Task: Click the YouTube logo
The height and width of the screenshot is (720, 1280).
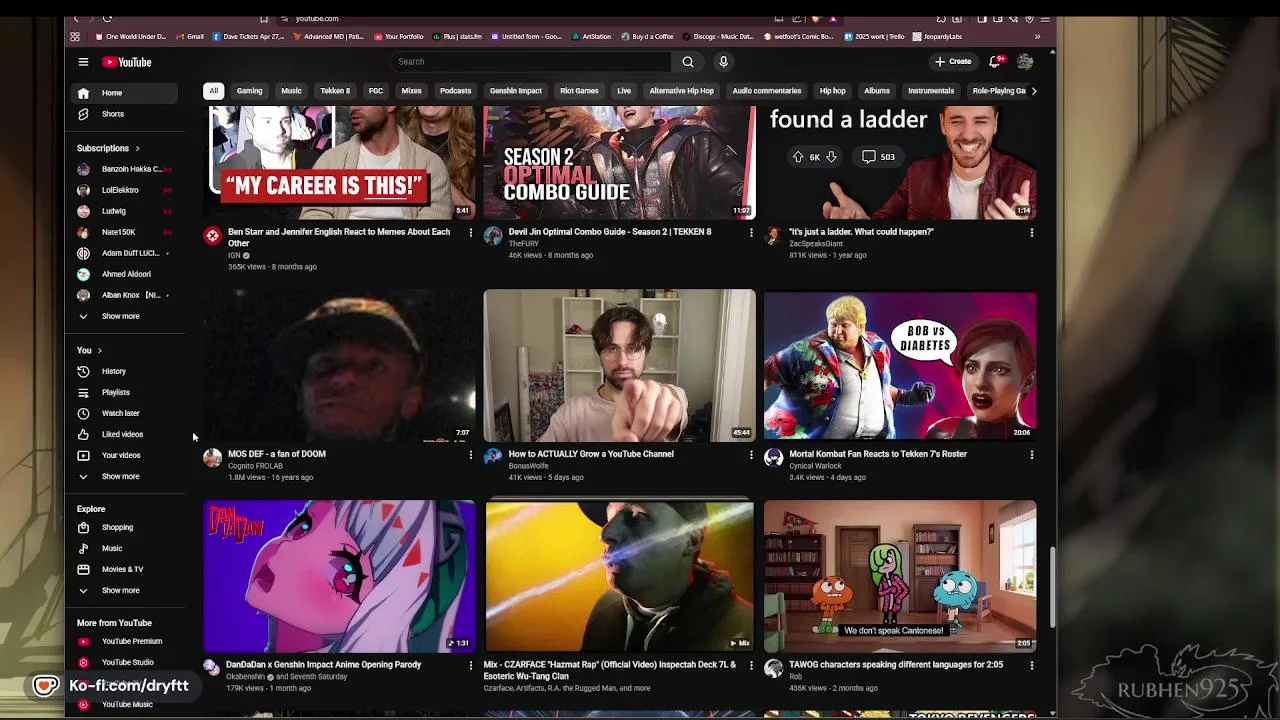Action: click(x=126, y=62)
